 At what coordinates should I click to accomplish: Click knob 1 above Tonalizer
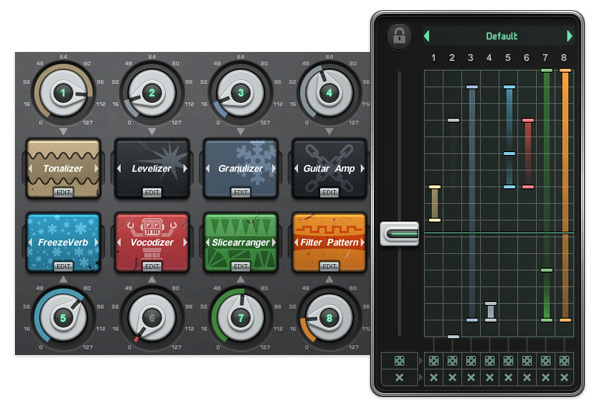tap(63, 93)
